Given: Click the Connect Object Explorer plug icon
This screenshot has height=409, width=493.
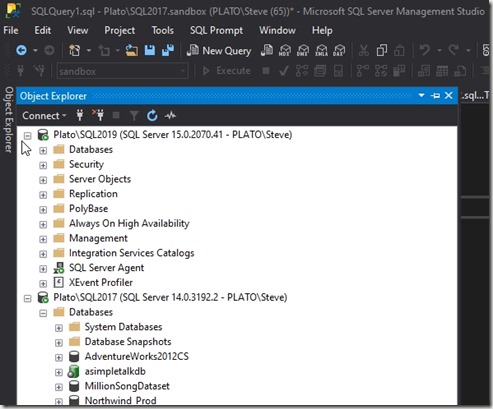Looking at the screenshot, I should click(80, 115).
